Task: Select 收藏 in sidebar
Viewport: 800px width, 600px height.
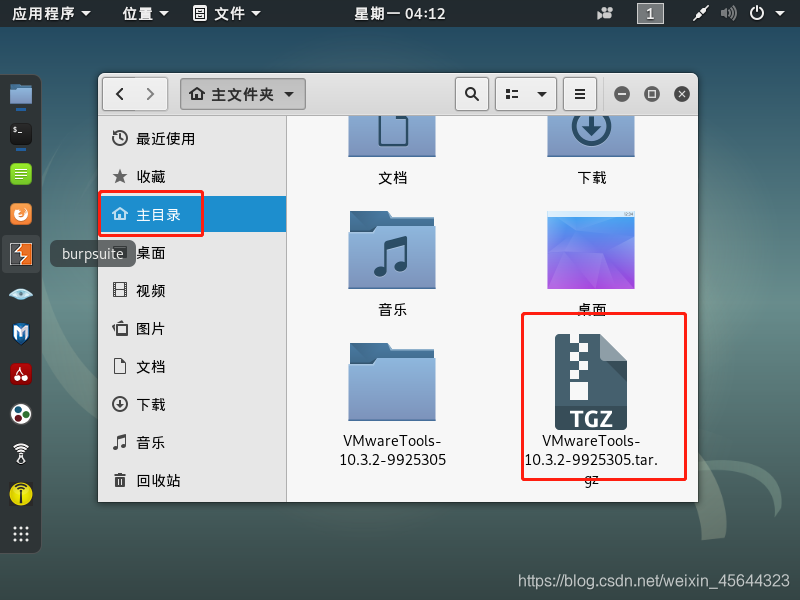Action: pos(192,177)
